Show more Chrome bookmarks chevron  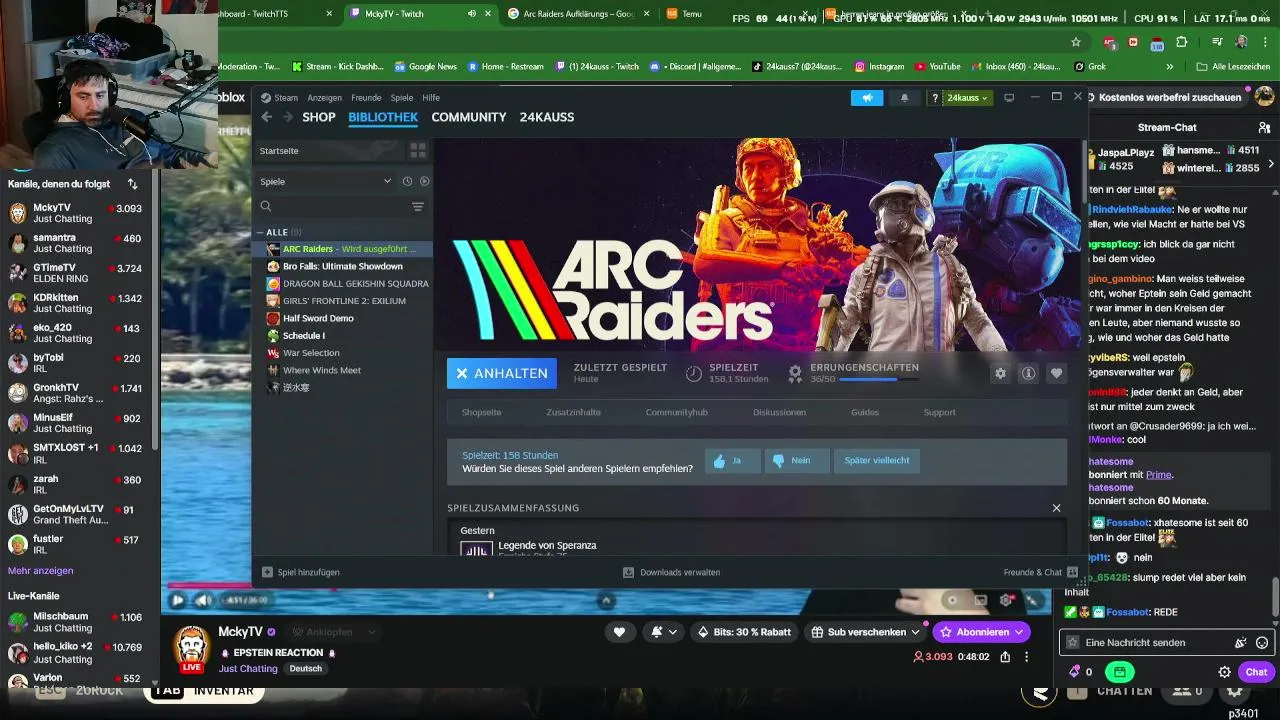(1170, 67)
